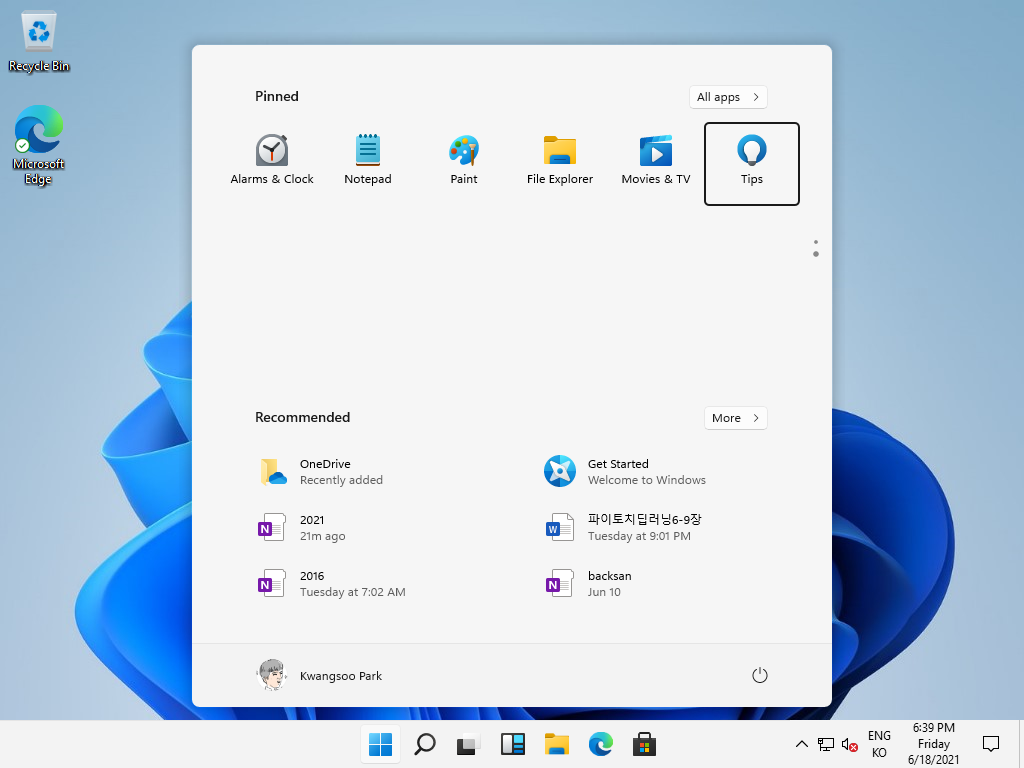Click "Recently added" under OneDrive
This screenshot has height=768, width=1024.
342,480
